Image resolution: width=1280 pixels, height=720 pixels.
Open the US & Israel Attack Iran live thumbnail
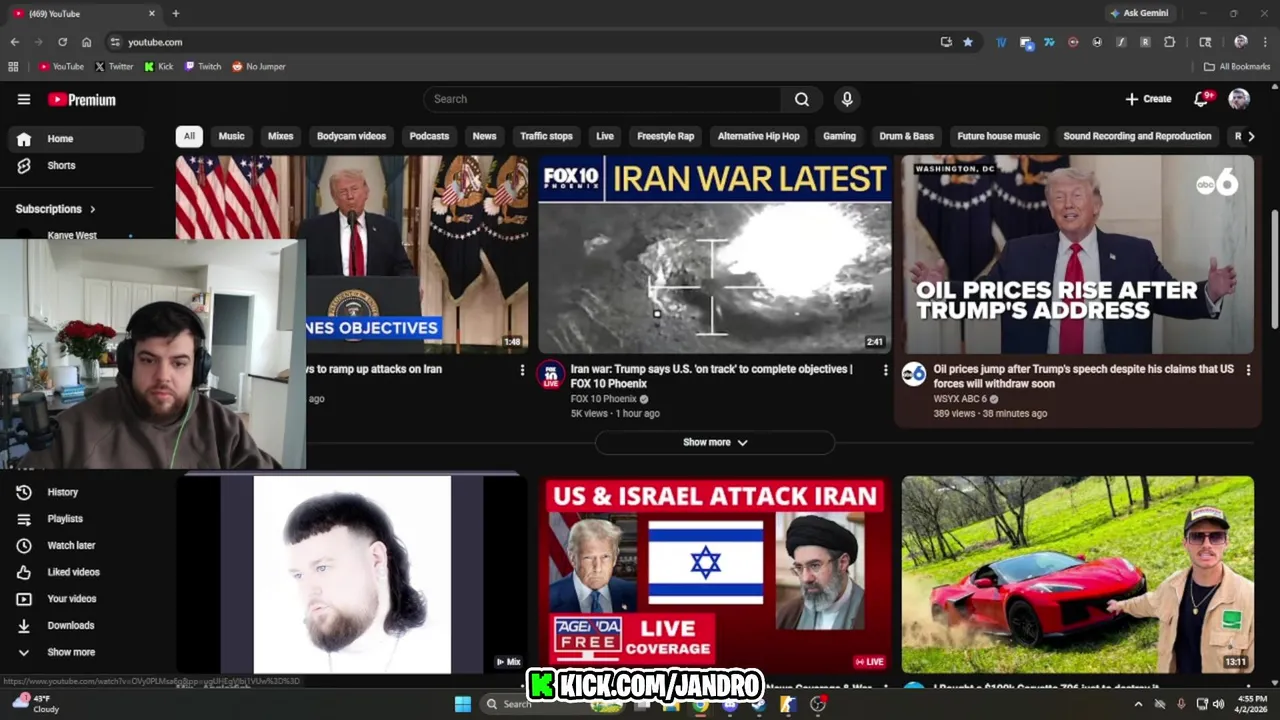coord(714,574)
